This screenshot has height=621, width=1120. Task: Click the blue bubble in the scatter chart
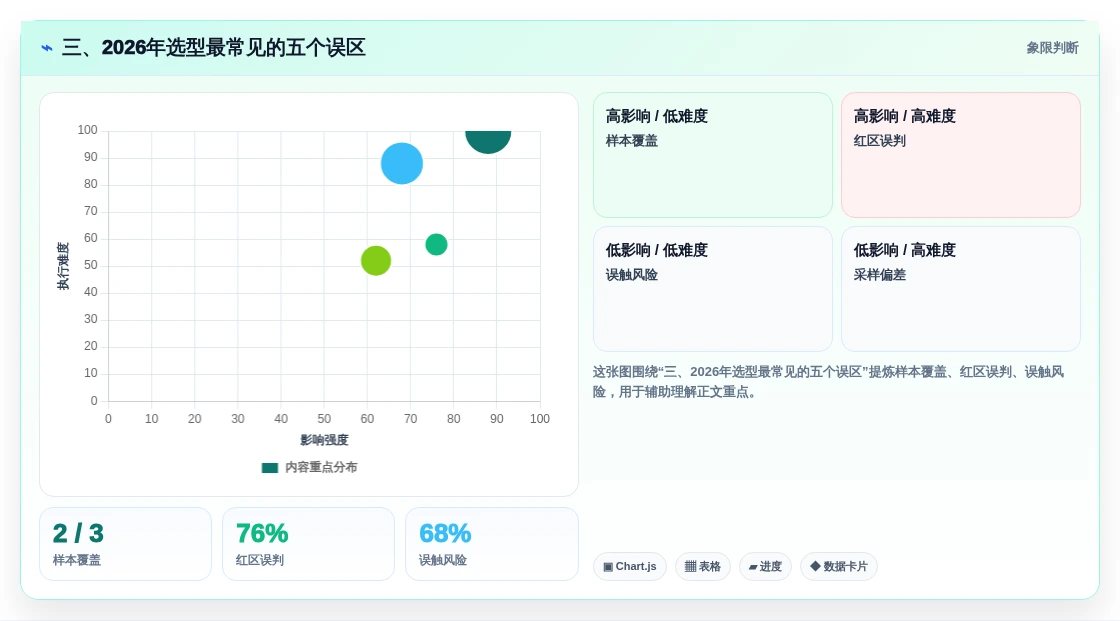coord(401,164)
